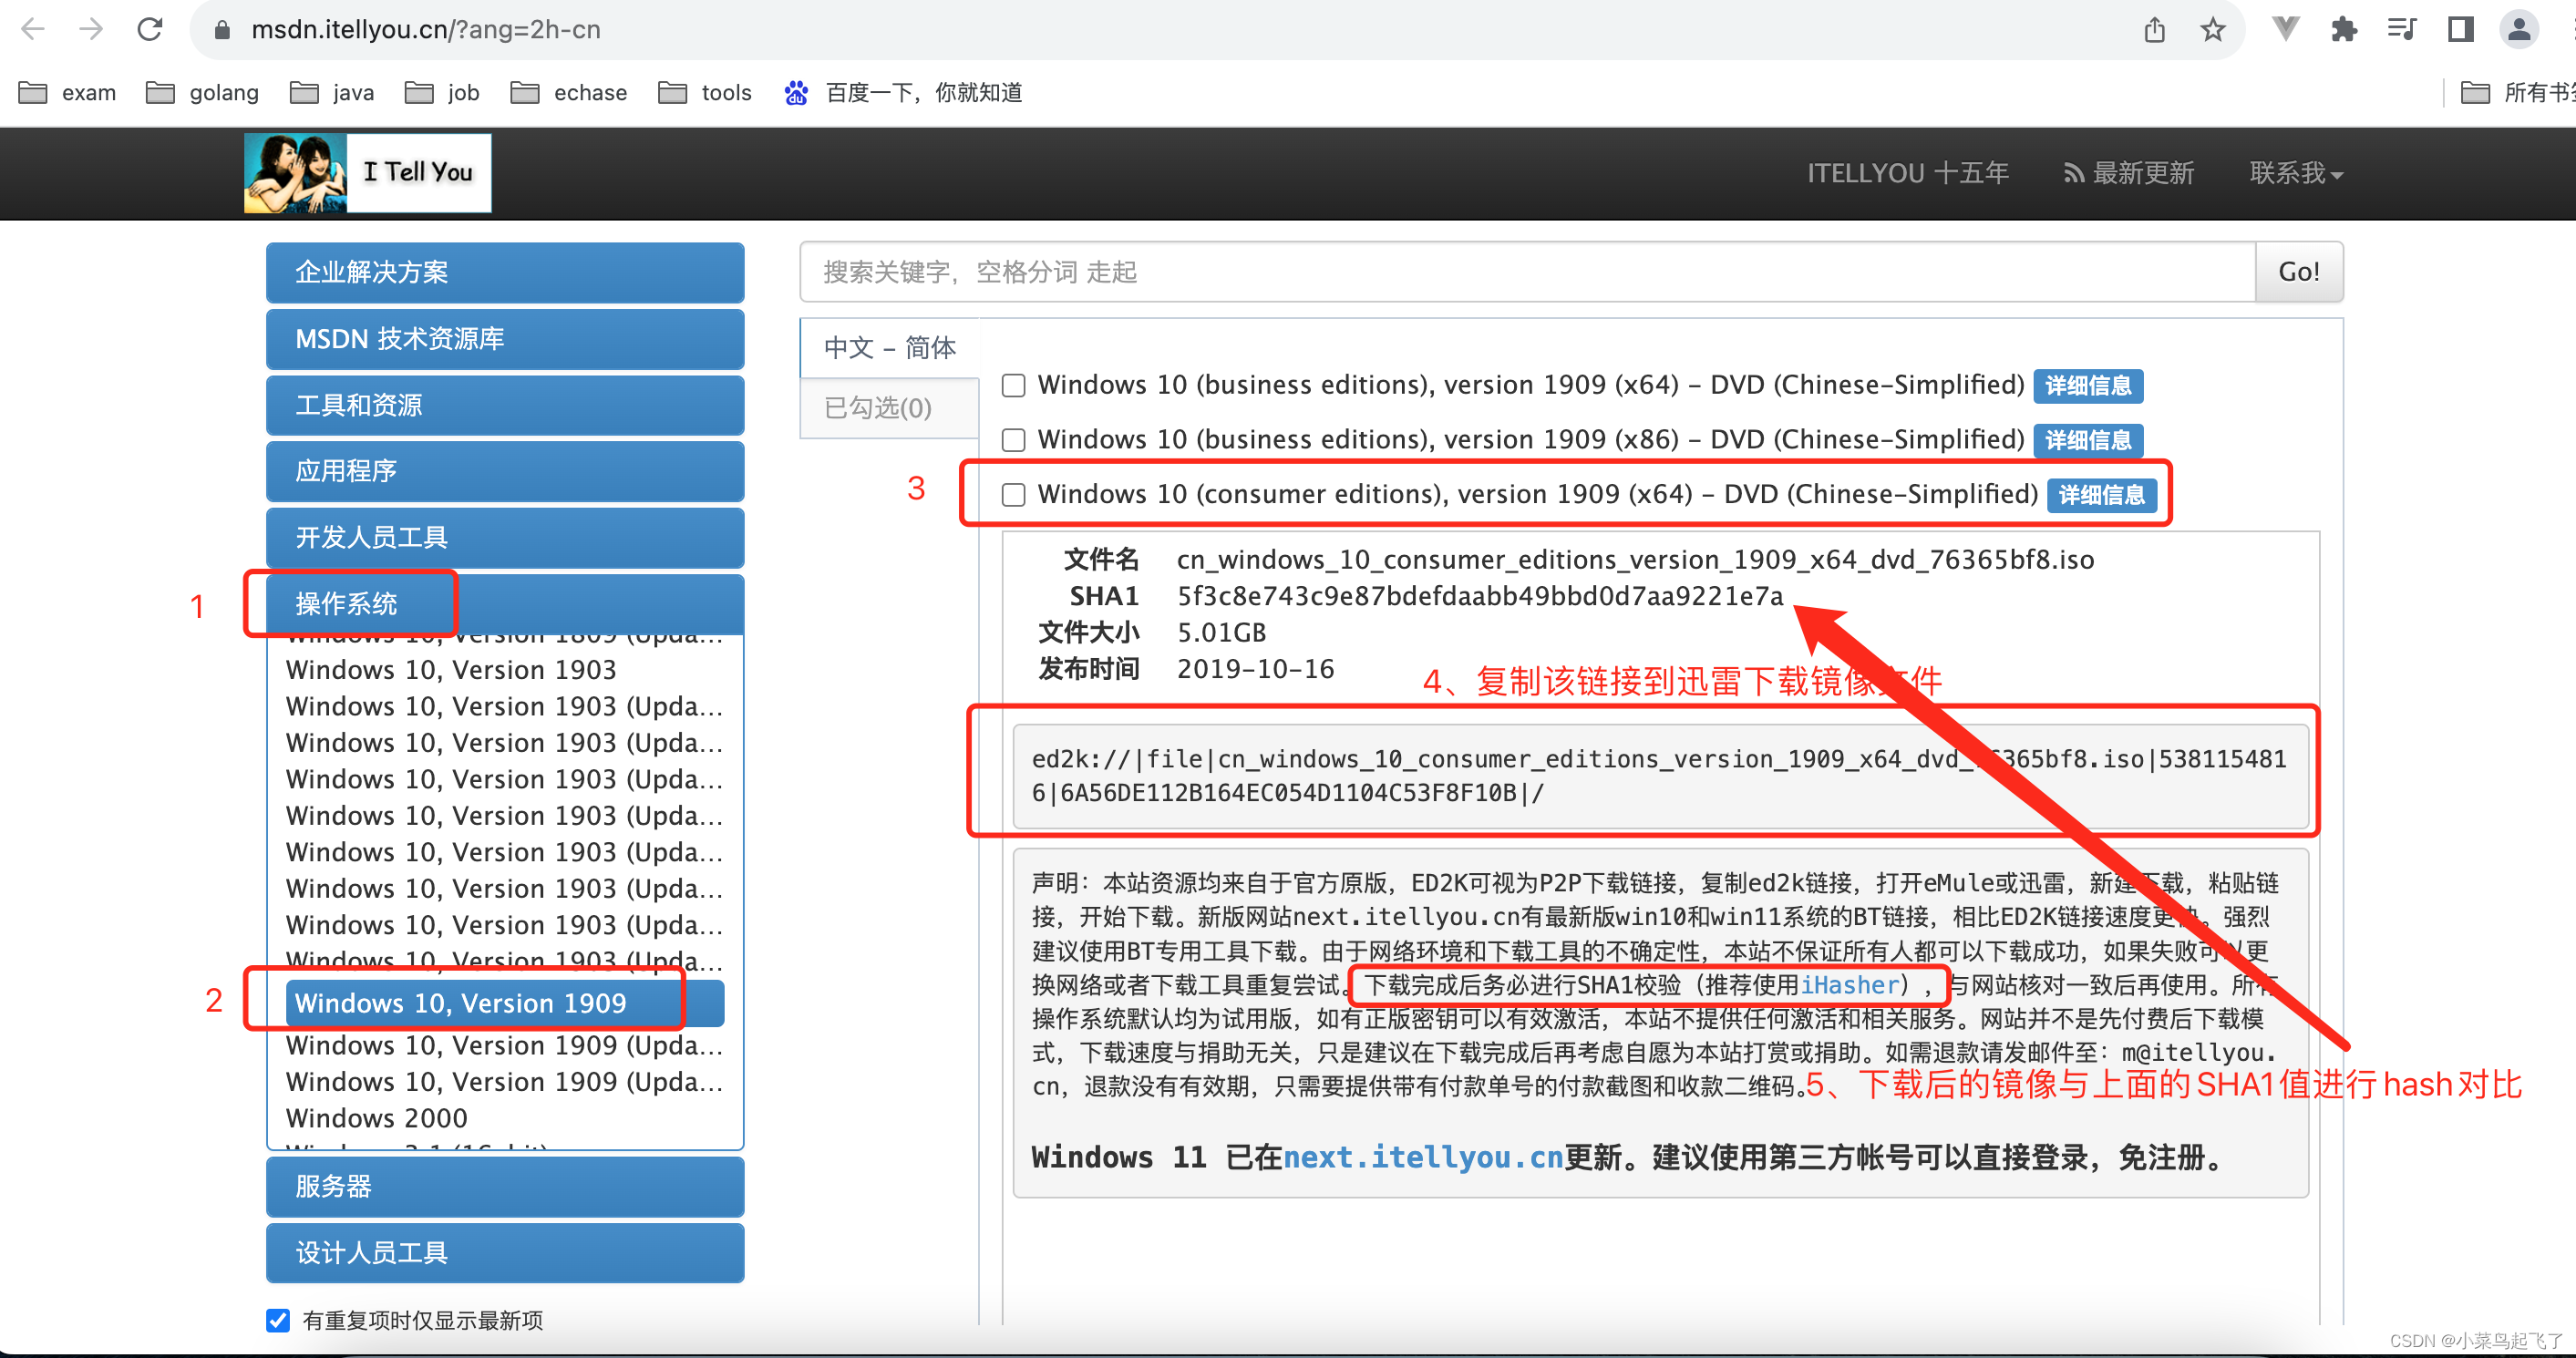
Task: Click the browser reload icon
Action: 150,29
